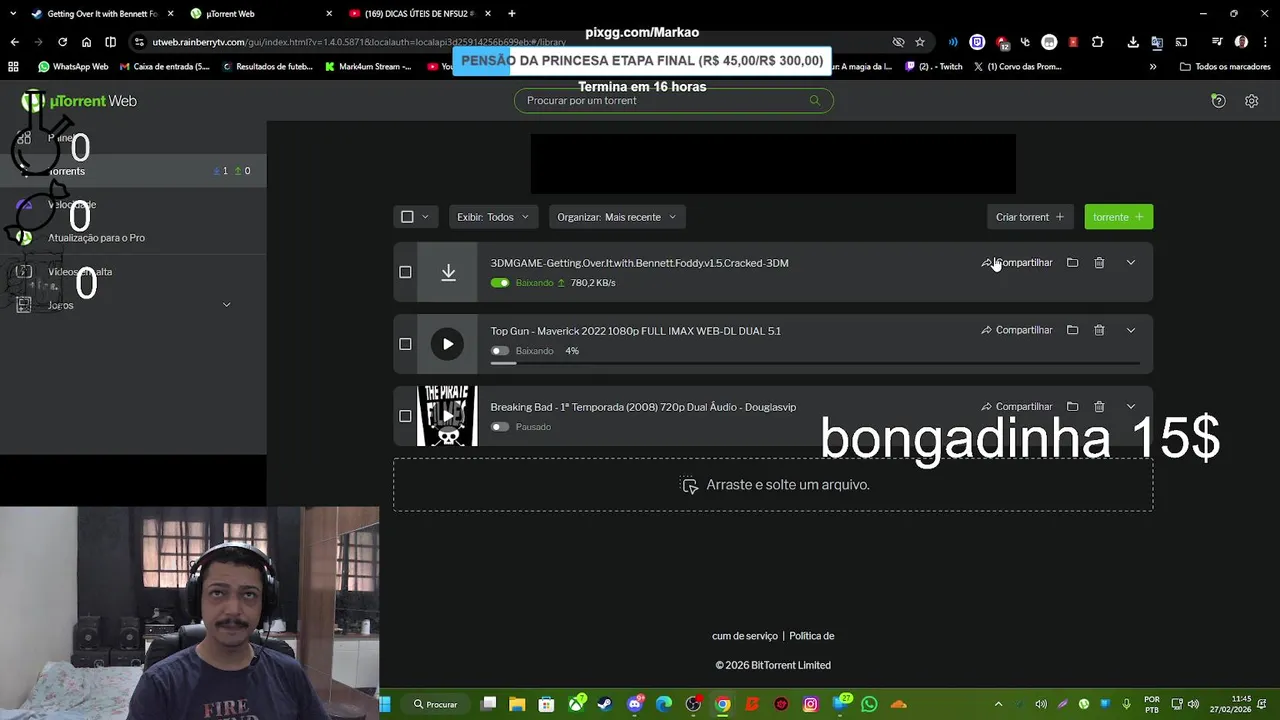Open the Caixa de entrada bookmark

(x=165, y=67)
